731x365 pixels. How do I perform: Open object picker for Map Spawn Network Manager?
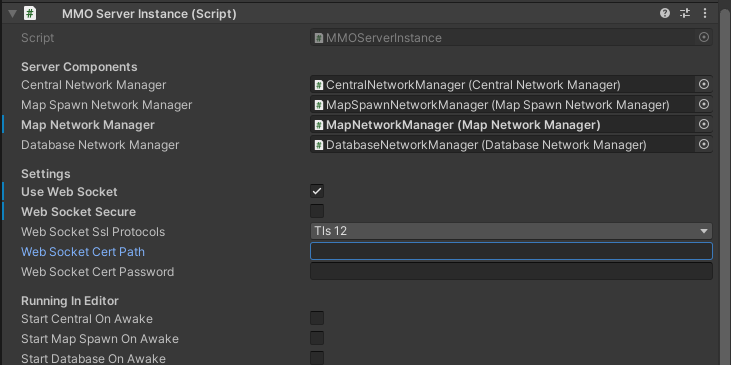[x=704, y=104]
